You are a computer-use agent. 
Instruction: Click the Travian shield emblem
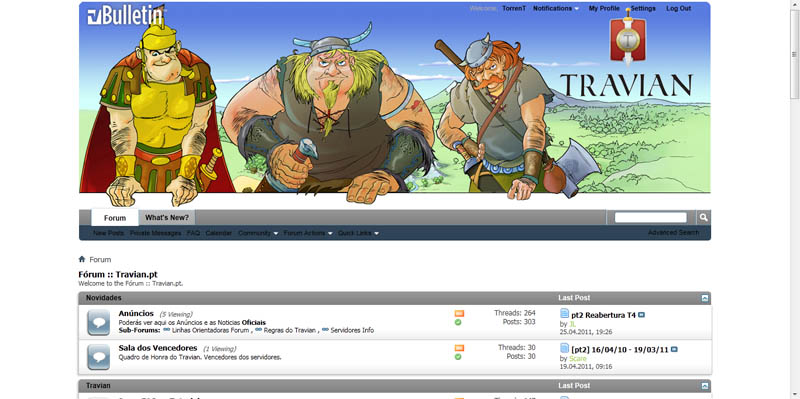[628, 39]
